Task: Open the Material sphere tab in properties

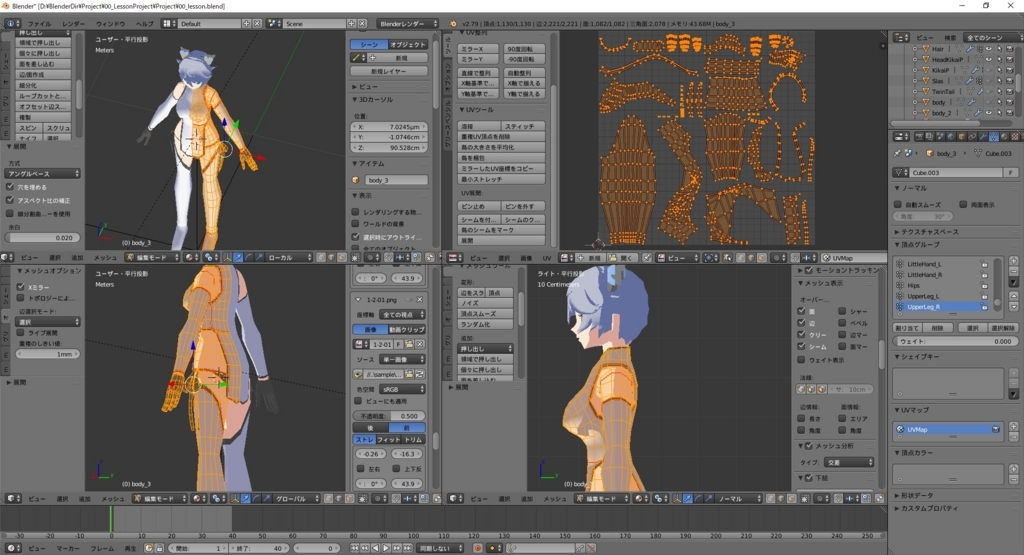Action: click(1004, 136)
